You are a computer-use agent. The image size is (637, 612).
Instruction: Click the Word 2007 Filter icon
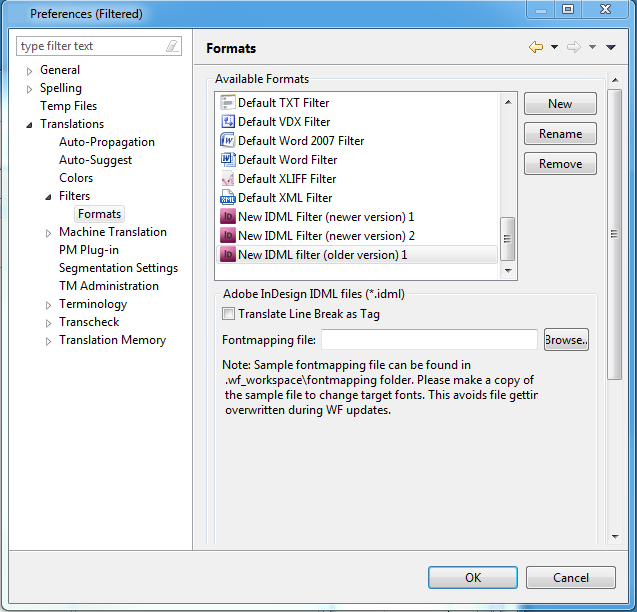pos(228,141)
